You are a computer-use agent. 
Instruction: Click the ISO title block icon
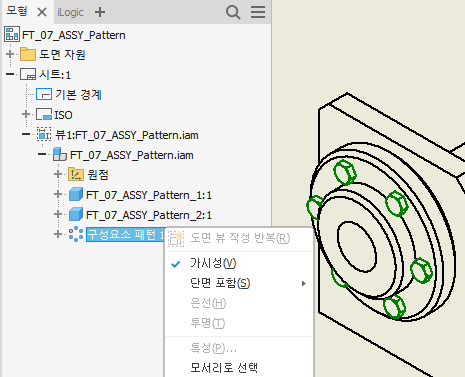(x=44, y=114)
